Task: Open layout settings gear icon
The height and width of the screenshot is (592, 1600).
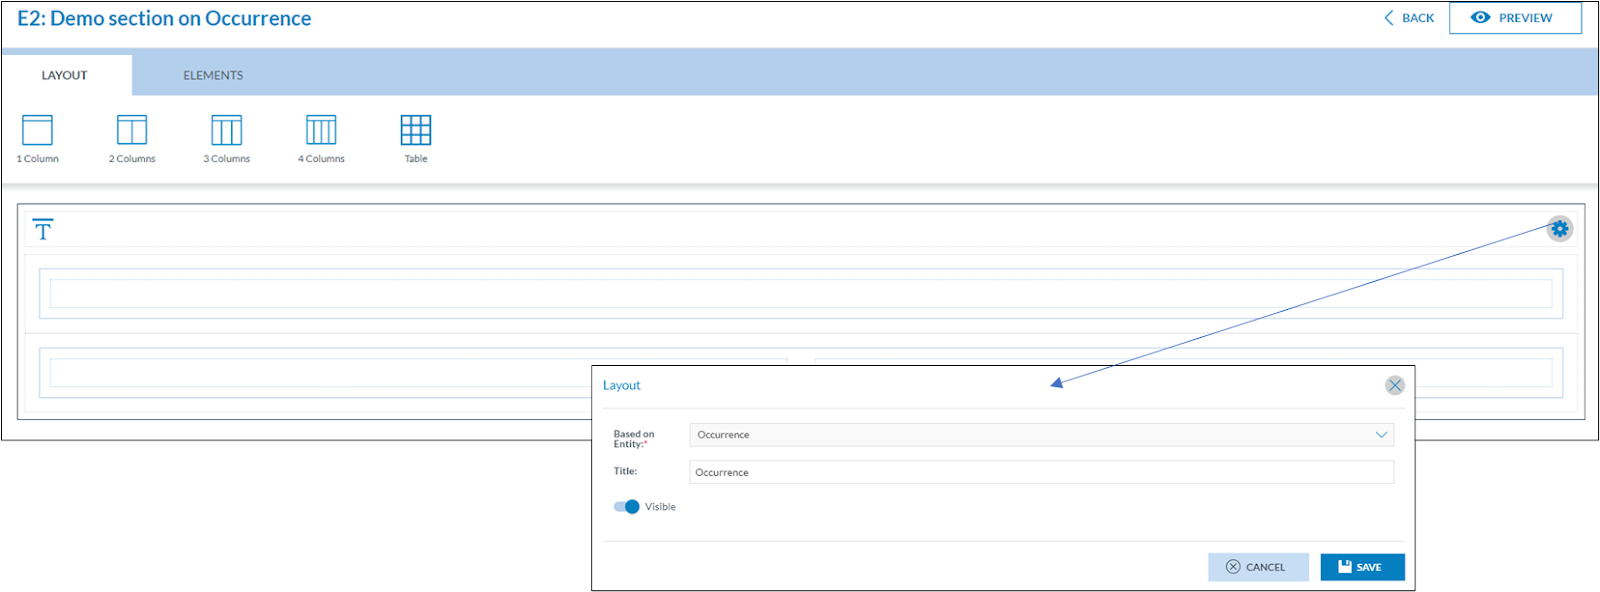Action: (1559, 229)
